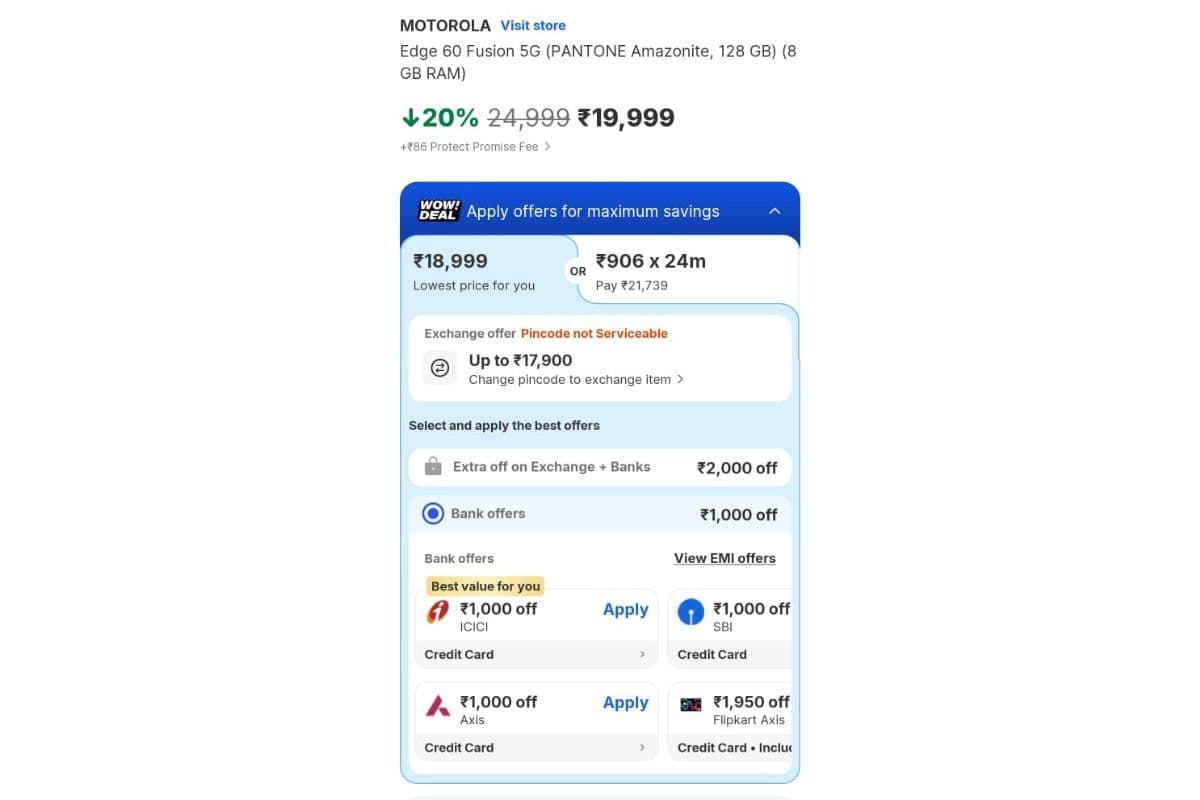Image resolution: width=1200 pixels, height=800 pixels.
Task: Open the Visit store link
Action: 533,25
